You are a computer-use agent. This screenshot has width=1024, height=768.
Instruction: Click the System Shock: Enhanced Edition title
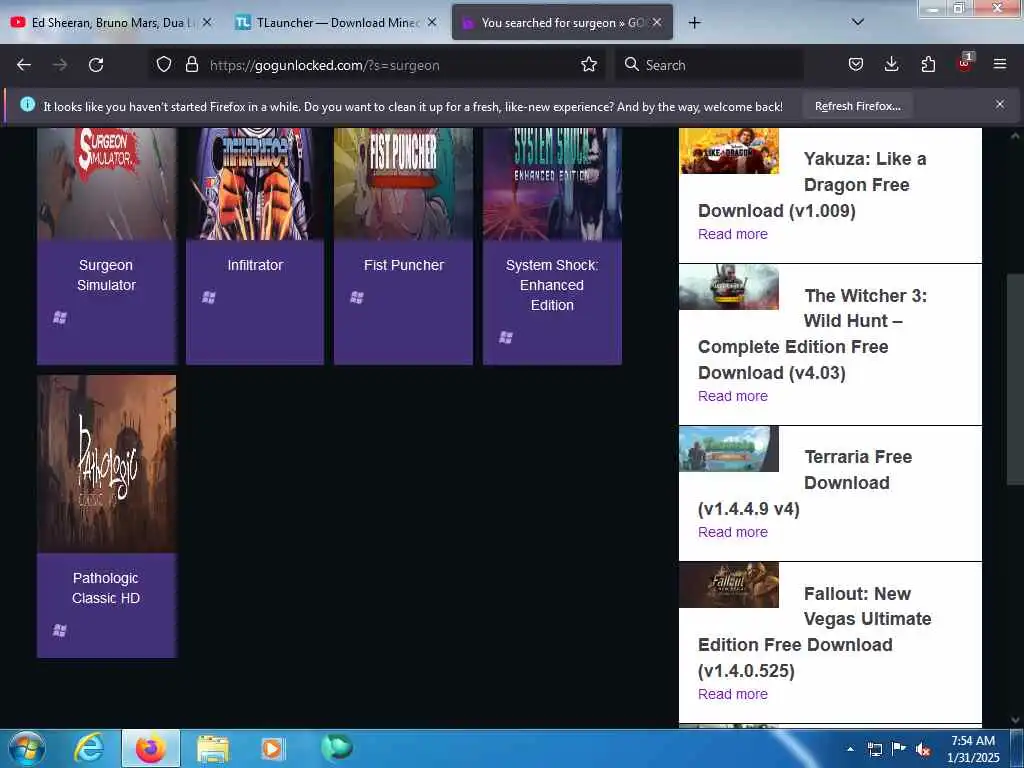pyautogui.click(x=552, y=285)
